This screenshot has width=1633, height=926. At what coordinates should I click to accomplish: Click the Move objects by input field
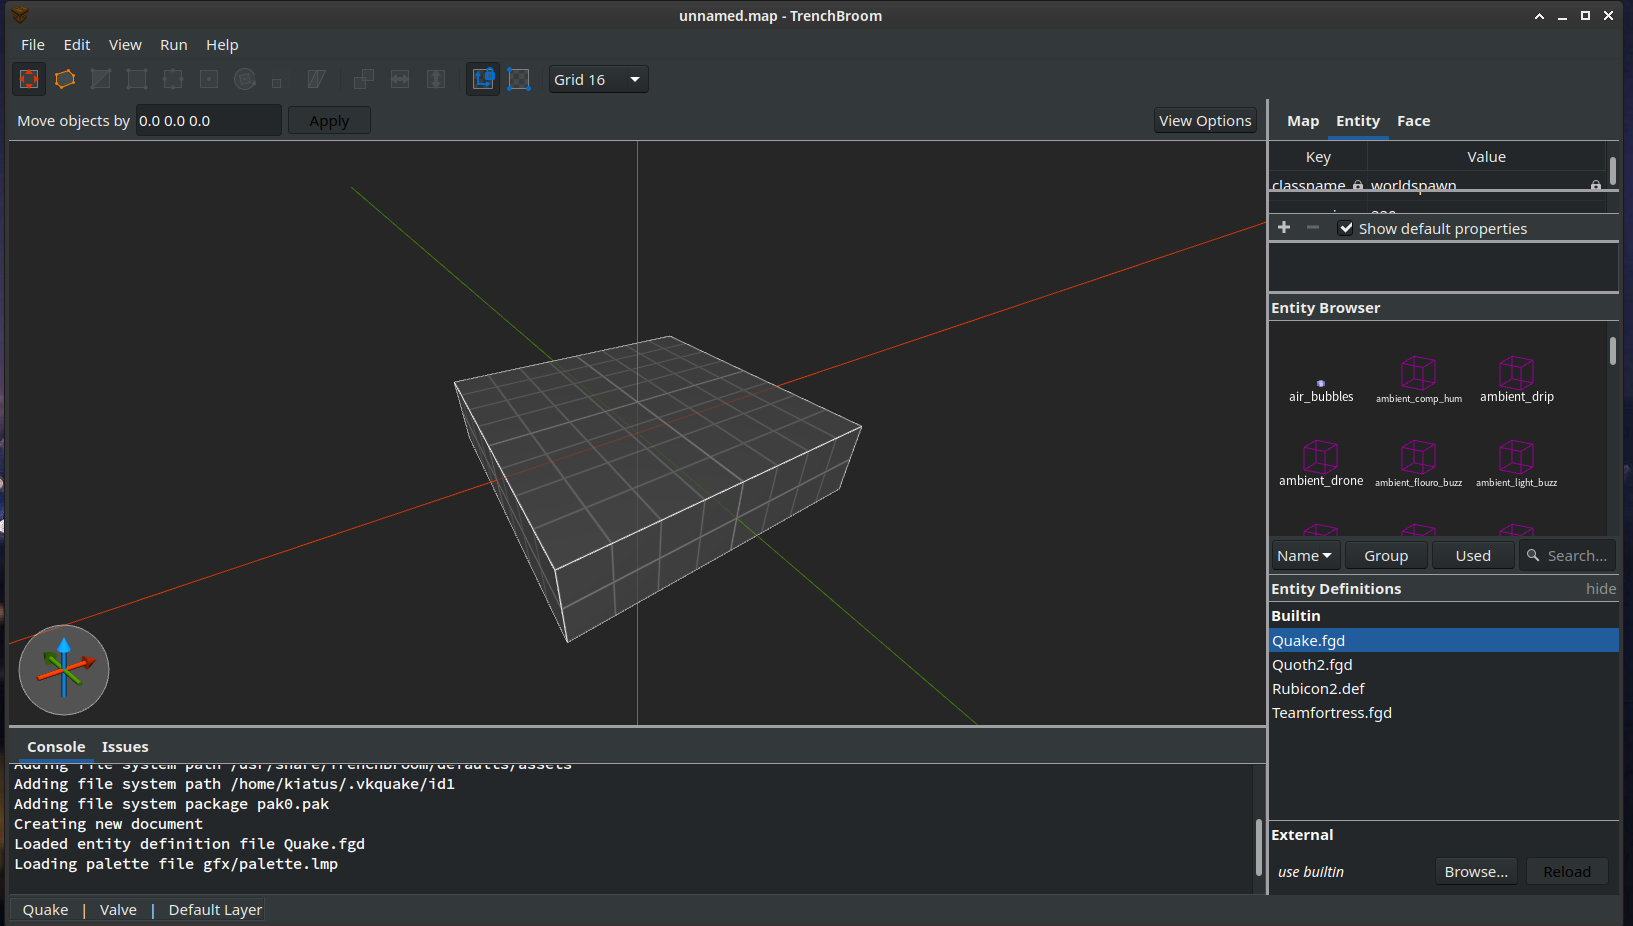point(208,121)
